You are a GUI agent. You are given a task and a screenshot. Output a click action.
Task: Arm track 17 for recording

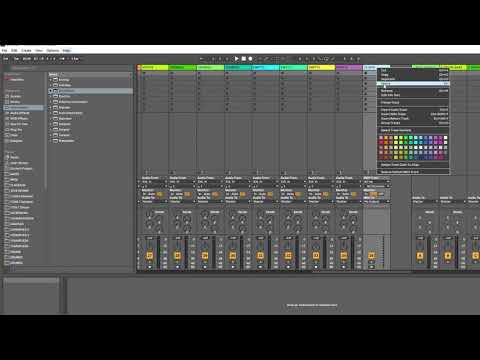coord(149,267)
